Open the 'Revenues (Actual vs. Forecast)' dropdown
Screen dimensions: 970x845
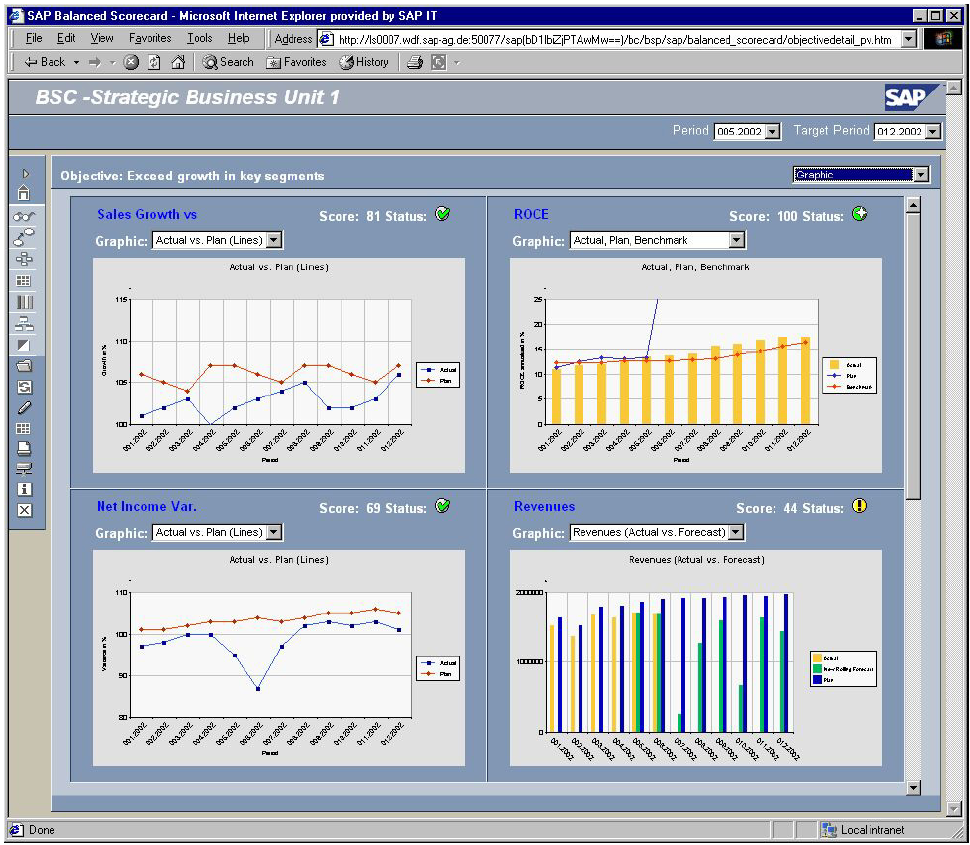pyautogui.click(x=658, y=532)
